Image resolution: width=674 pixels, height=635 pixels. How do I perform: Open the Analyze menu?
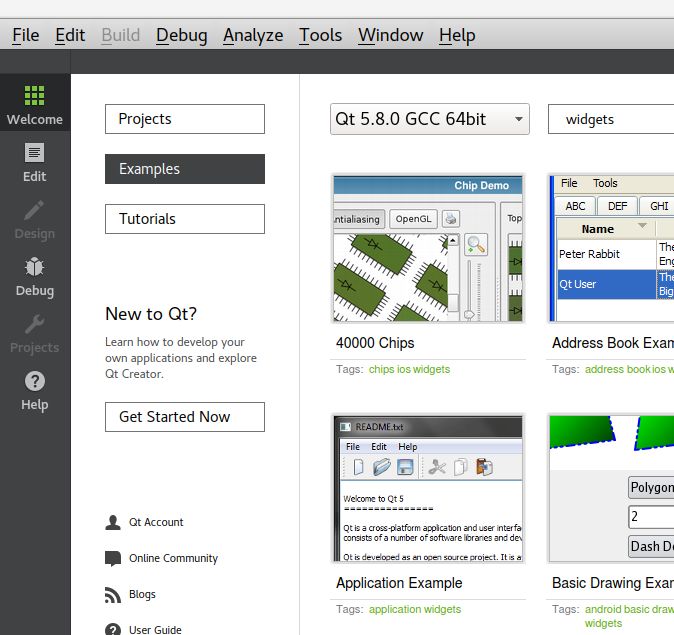pyautogui.click(x=253, y=35)
